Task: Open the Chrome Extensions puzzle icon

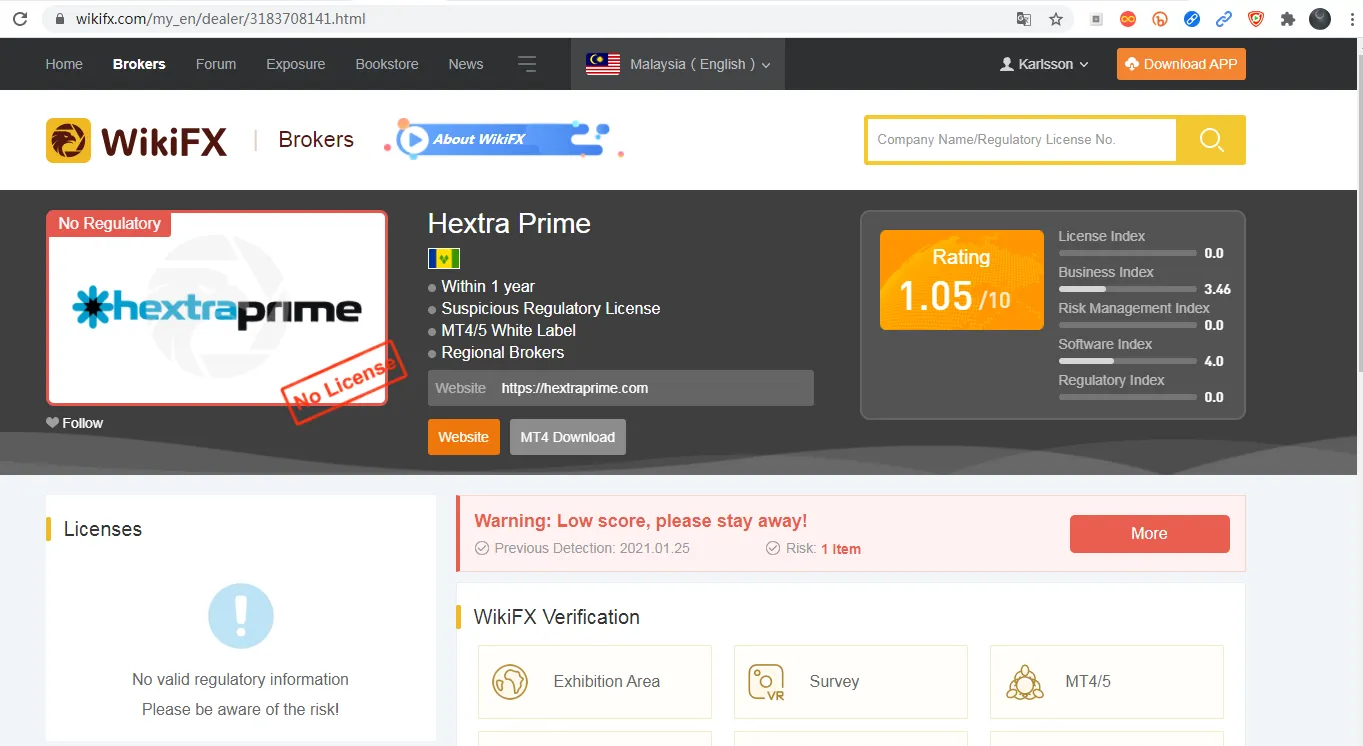Action: 1288,19
